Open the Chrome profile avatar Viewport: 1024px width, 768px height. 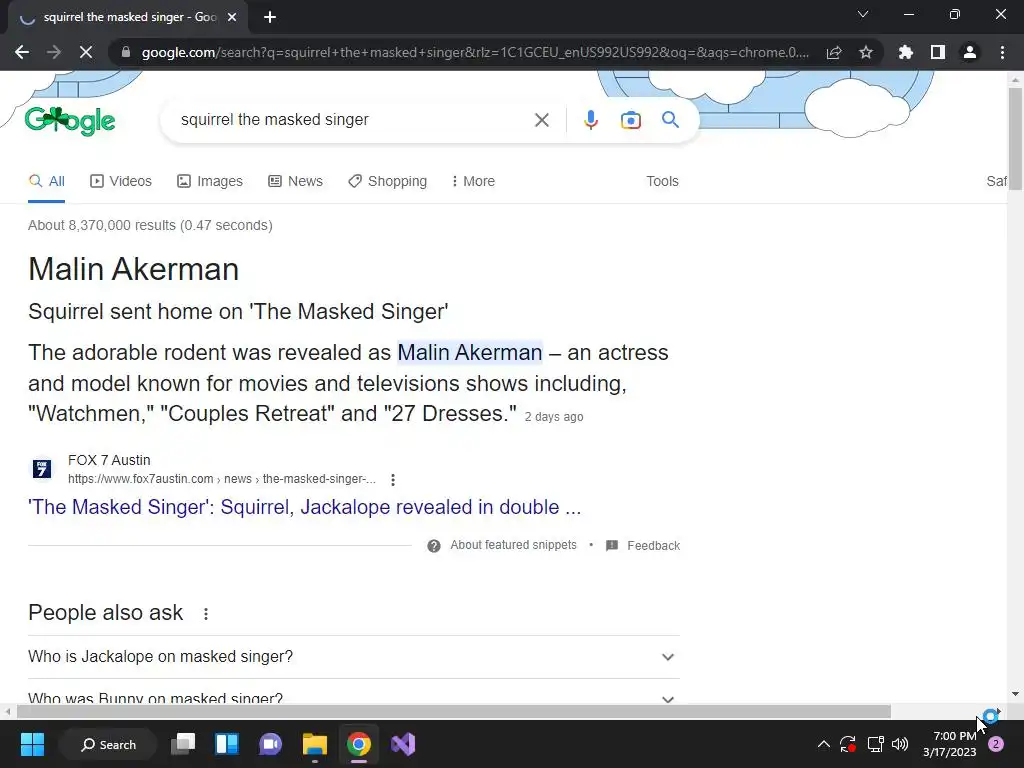(970, 52)
